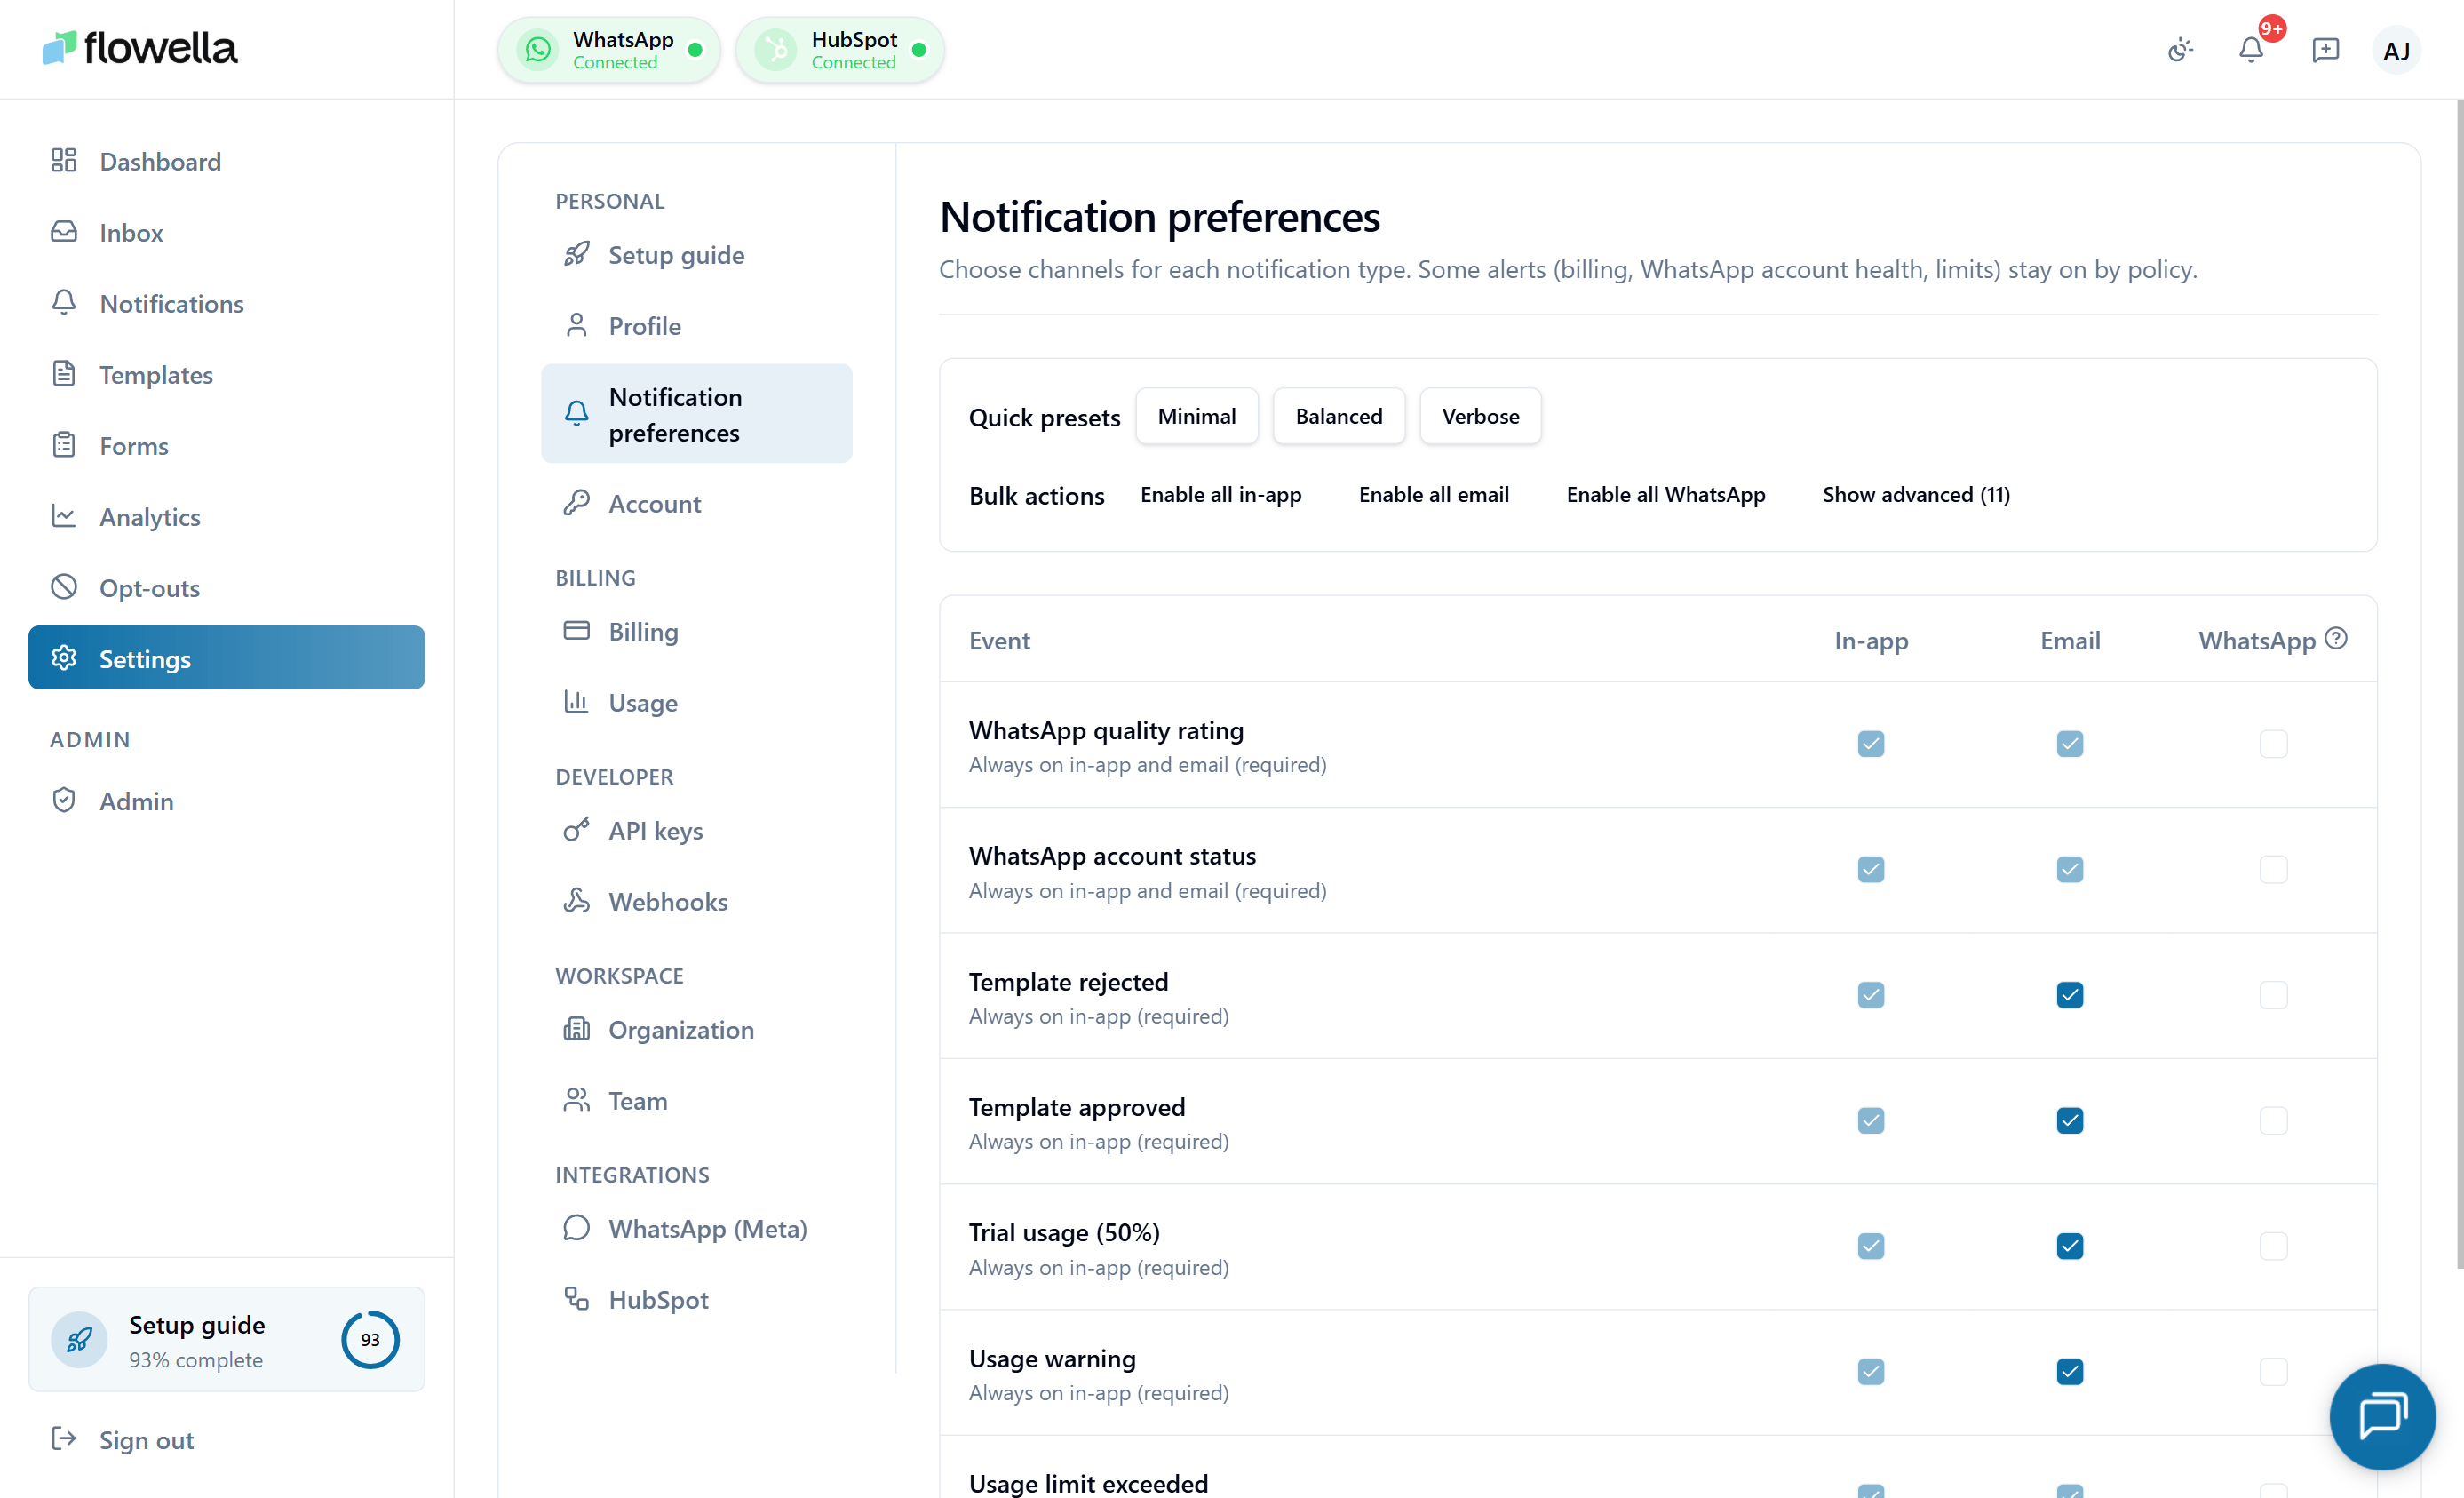The width and height of the screenshot is (2464, 1498).
Task: Click Enable all WhatsApp
Action: pyautogui.click(x=1665, y=494)
